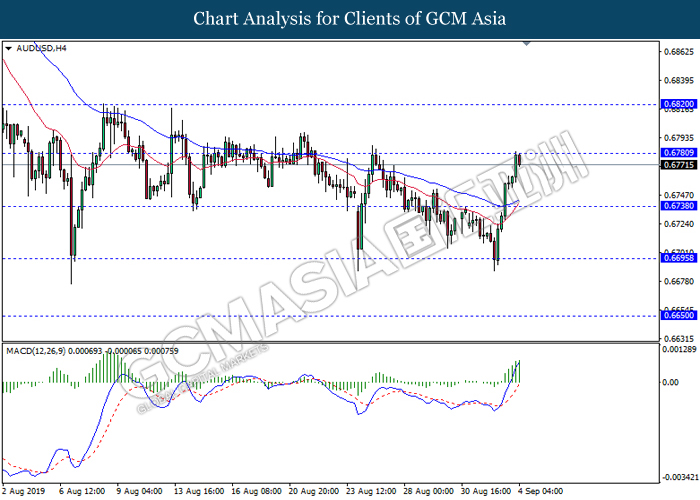Click the MACD(12,26,9) indicator label
This screenshot has width=700, height=500.
click(x=41, y=350)
